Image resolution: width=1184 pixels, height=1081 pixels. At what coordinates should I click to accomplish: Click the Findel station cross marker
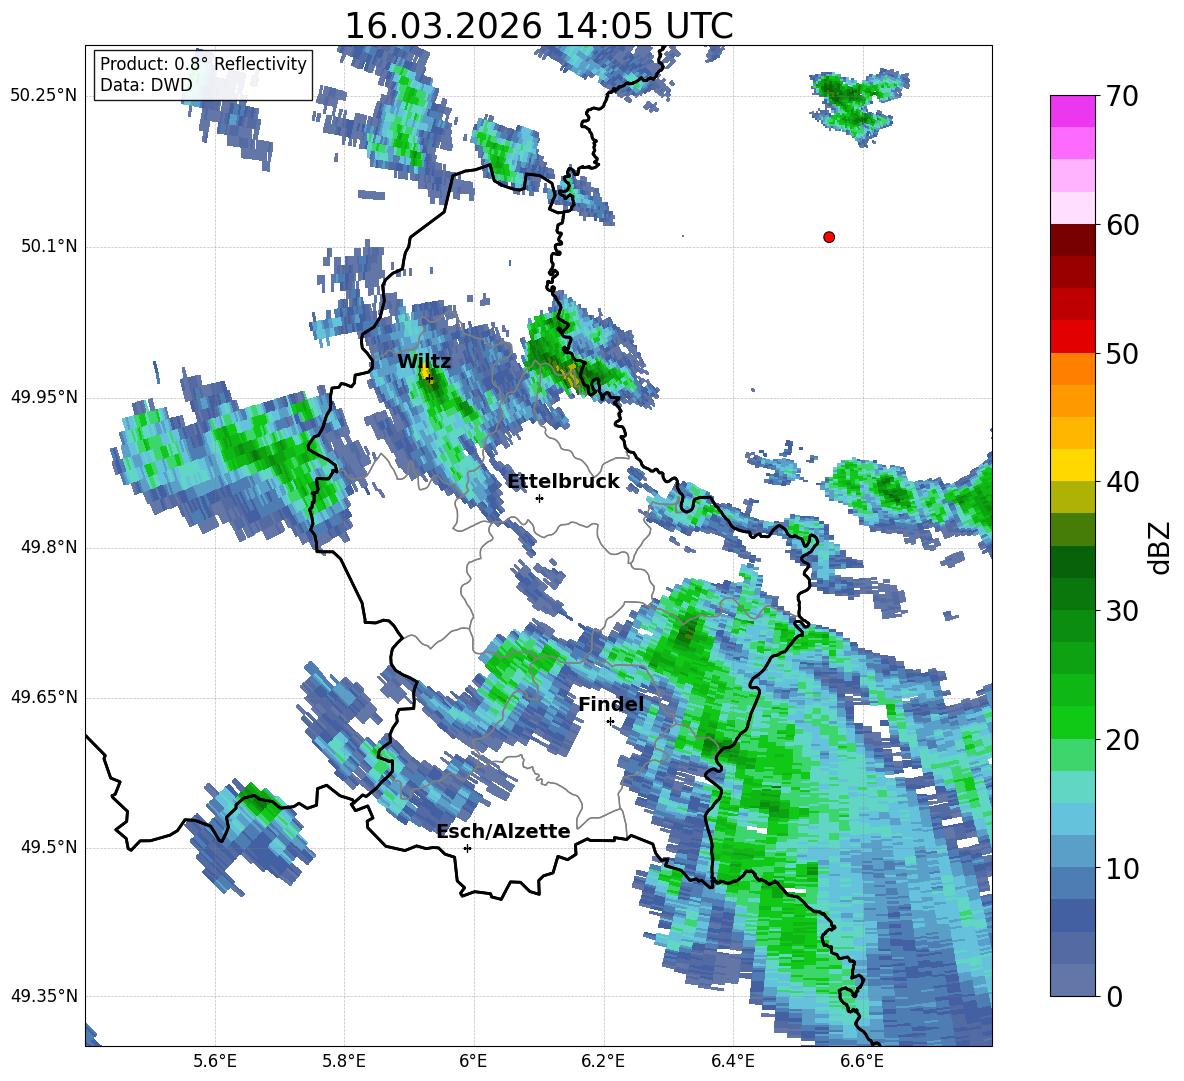[610, 722]
